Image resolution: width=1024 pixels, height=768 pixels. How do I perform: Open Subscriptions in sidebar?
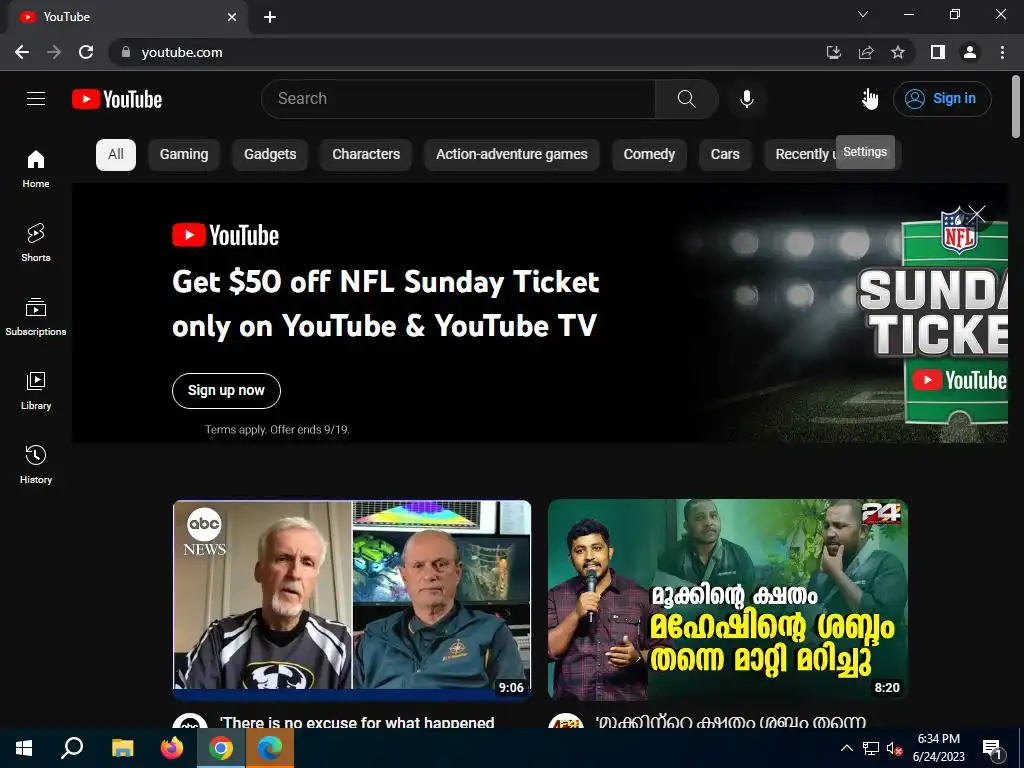point(36,316)
